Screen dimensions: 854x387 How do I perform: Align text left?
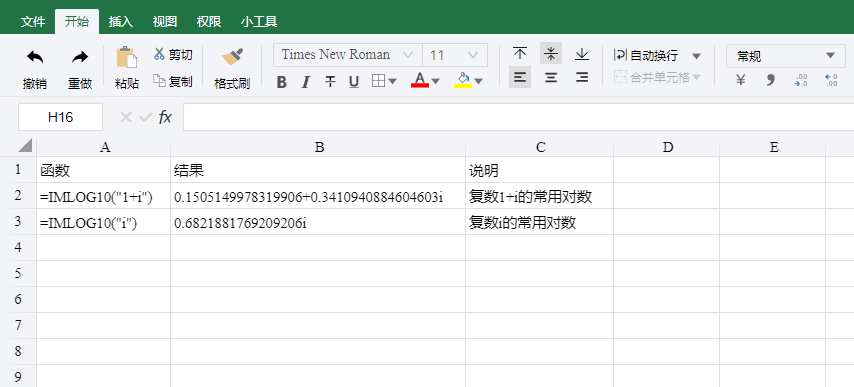click(x=520, y=77)
